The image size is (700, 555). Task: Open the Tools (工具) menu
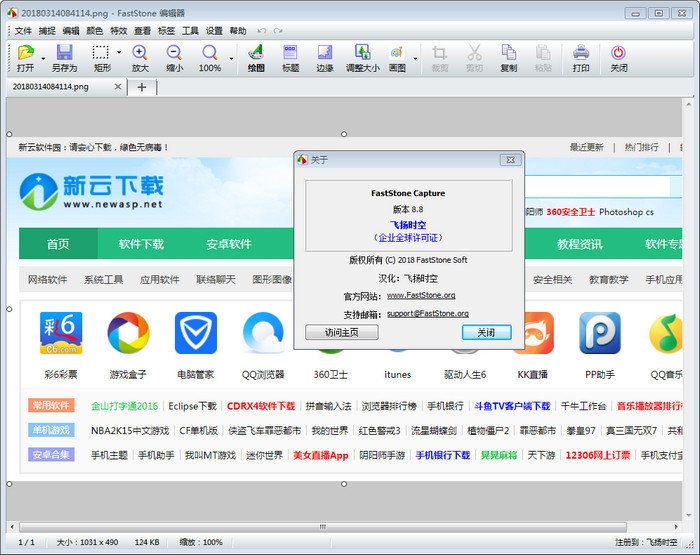click(190, 31)
